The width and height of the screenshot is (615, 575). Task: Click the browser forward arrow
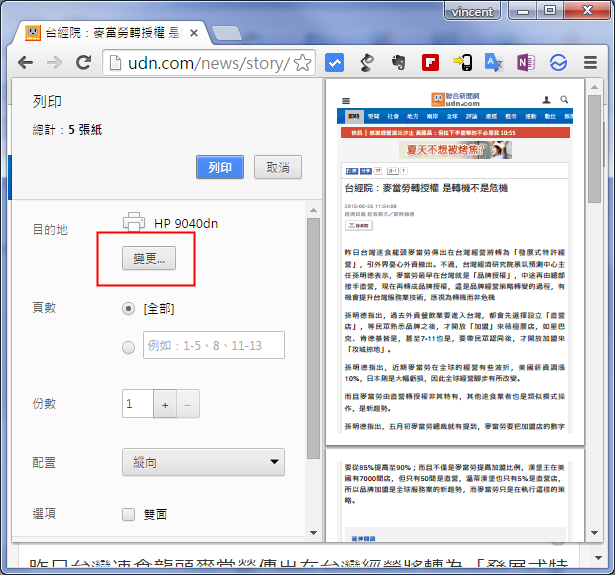[54, 63]
